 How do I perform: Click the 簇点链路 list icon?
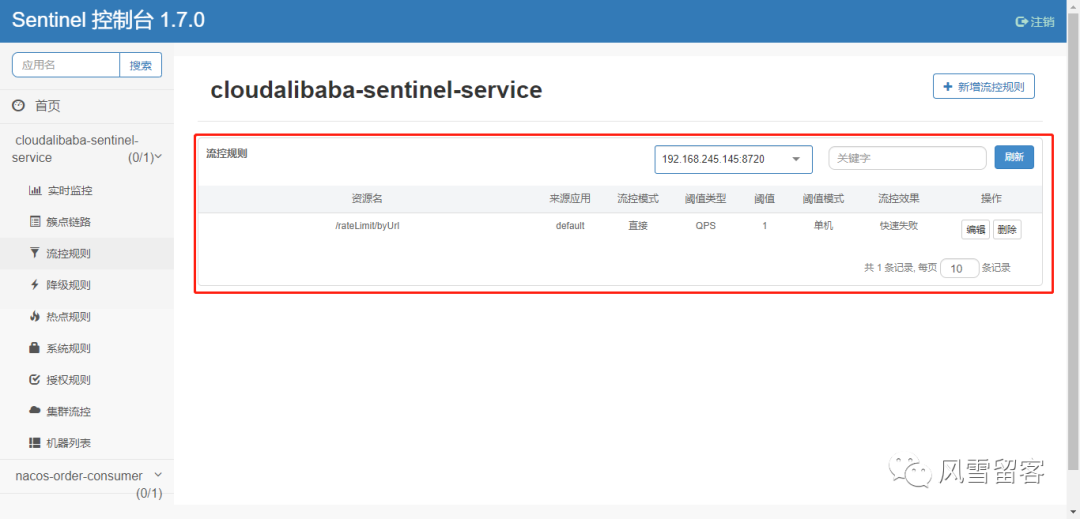point(35,222)
